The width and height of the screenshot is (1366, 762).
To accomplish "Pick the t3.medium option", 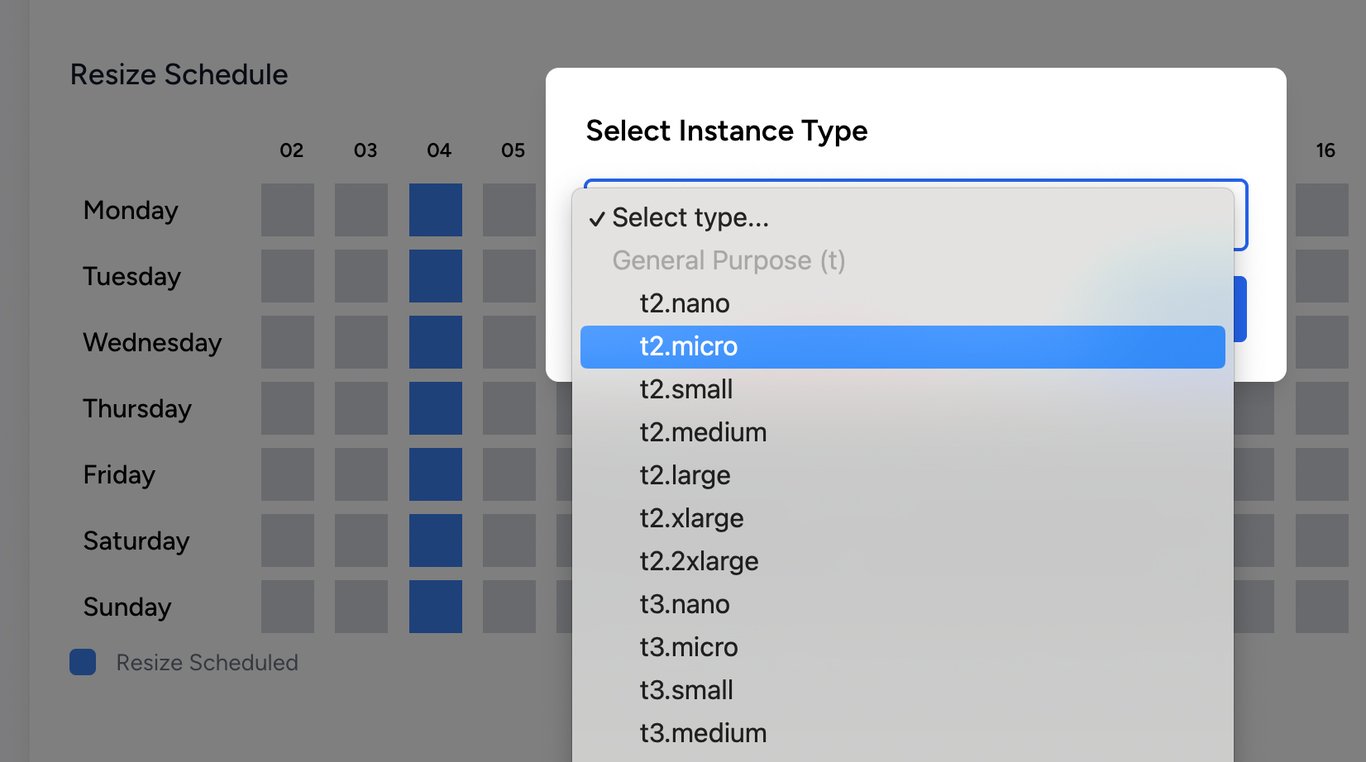I will [703, 733].
